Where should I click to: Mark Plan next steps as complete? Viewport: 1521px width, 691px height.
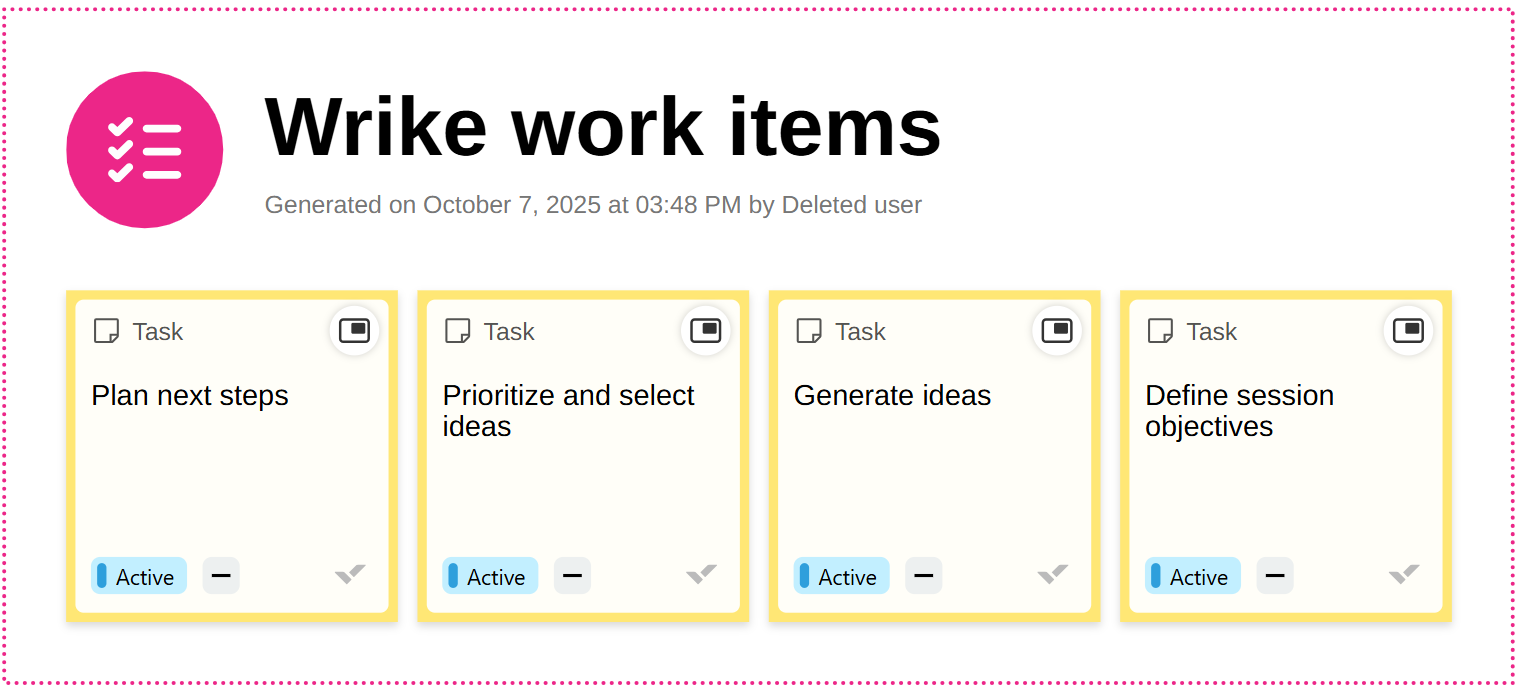coord(350,574)
